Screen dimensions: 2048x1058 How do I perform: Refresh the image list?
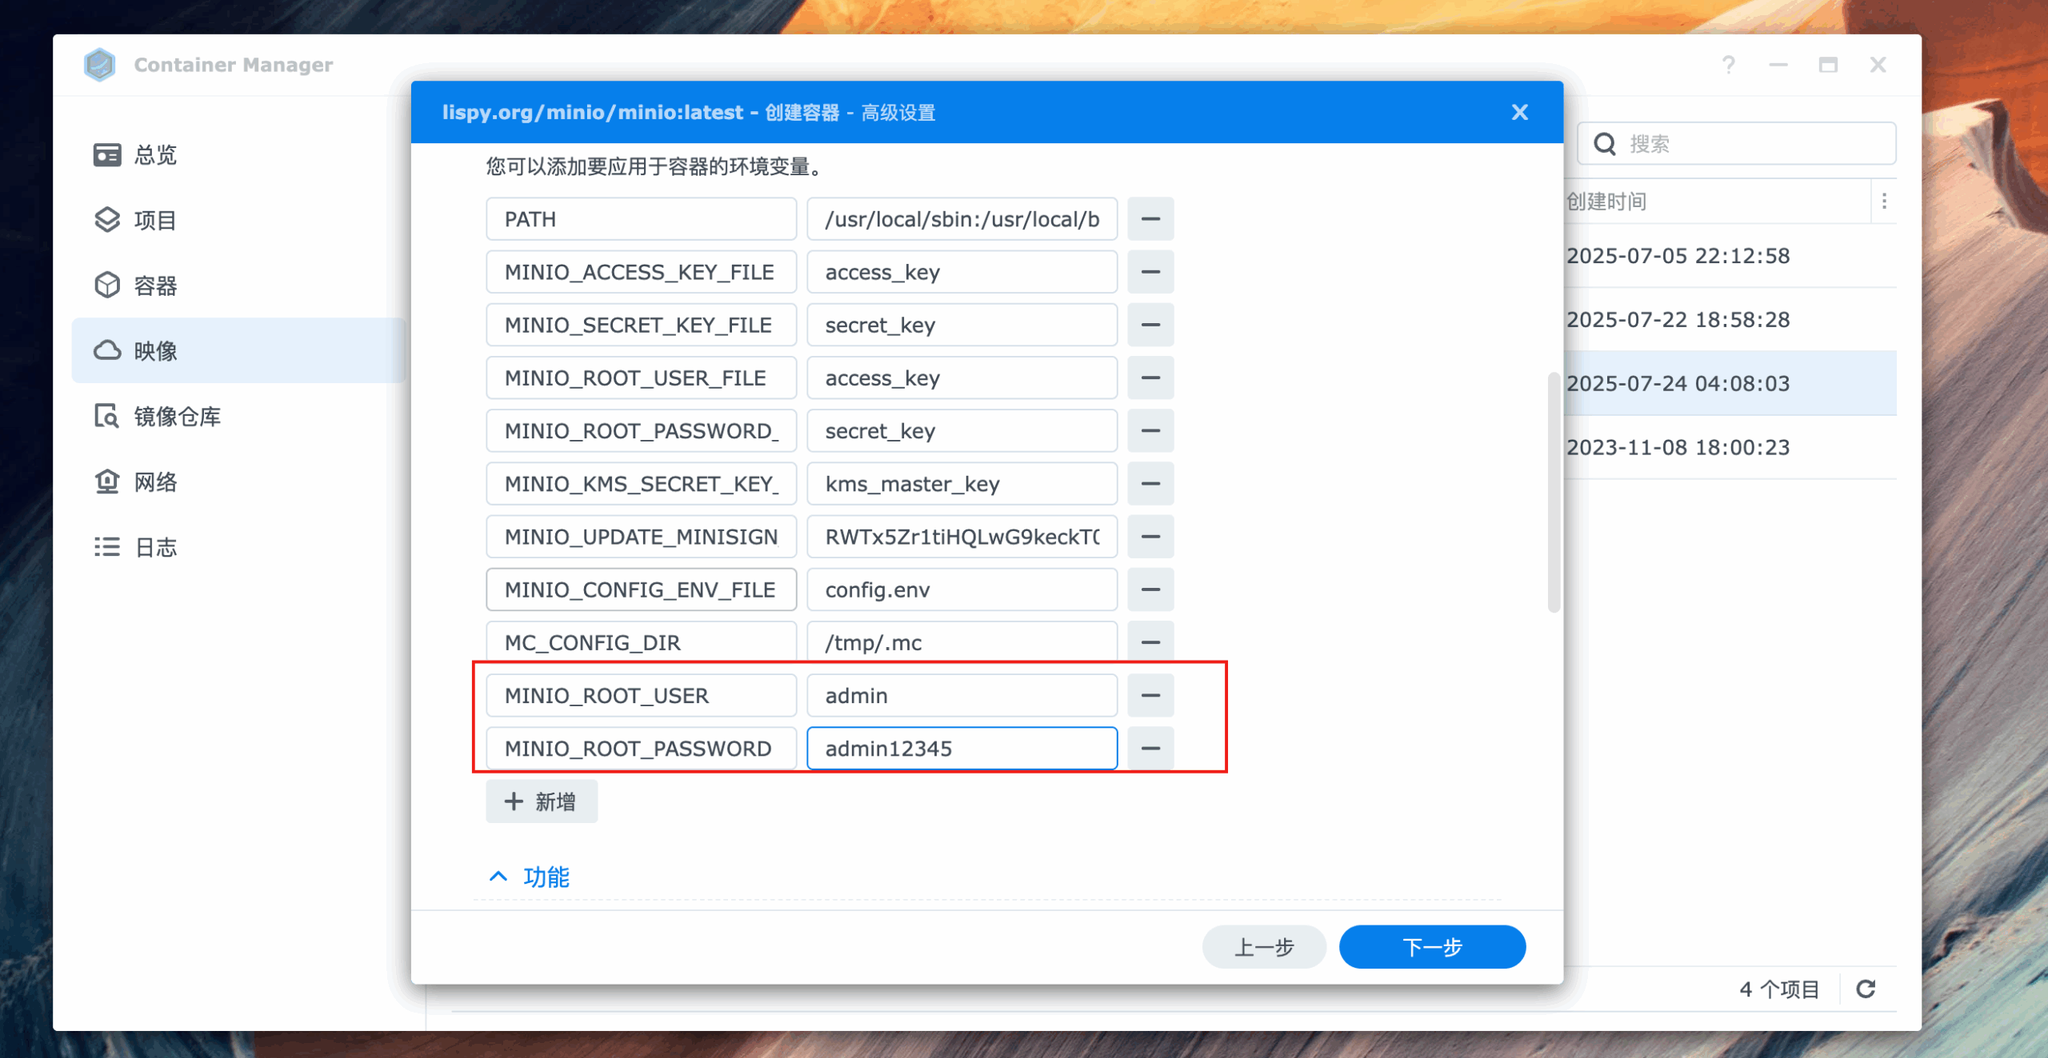coord(1866,989)
